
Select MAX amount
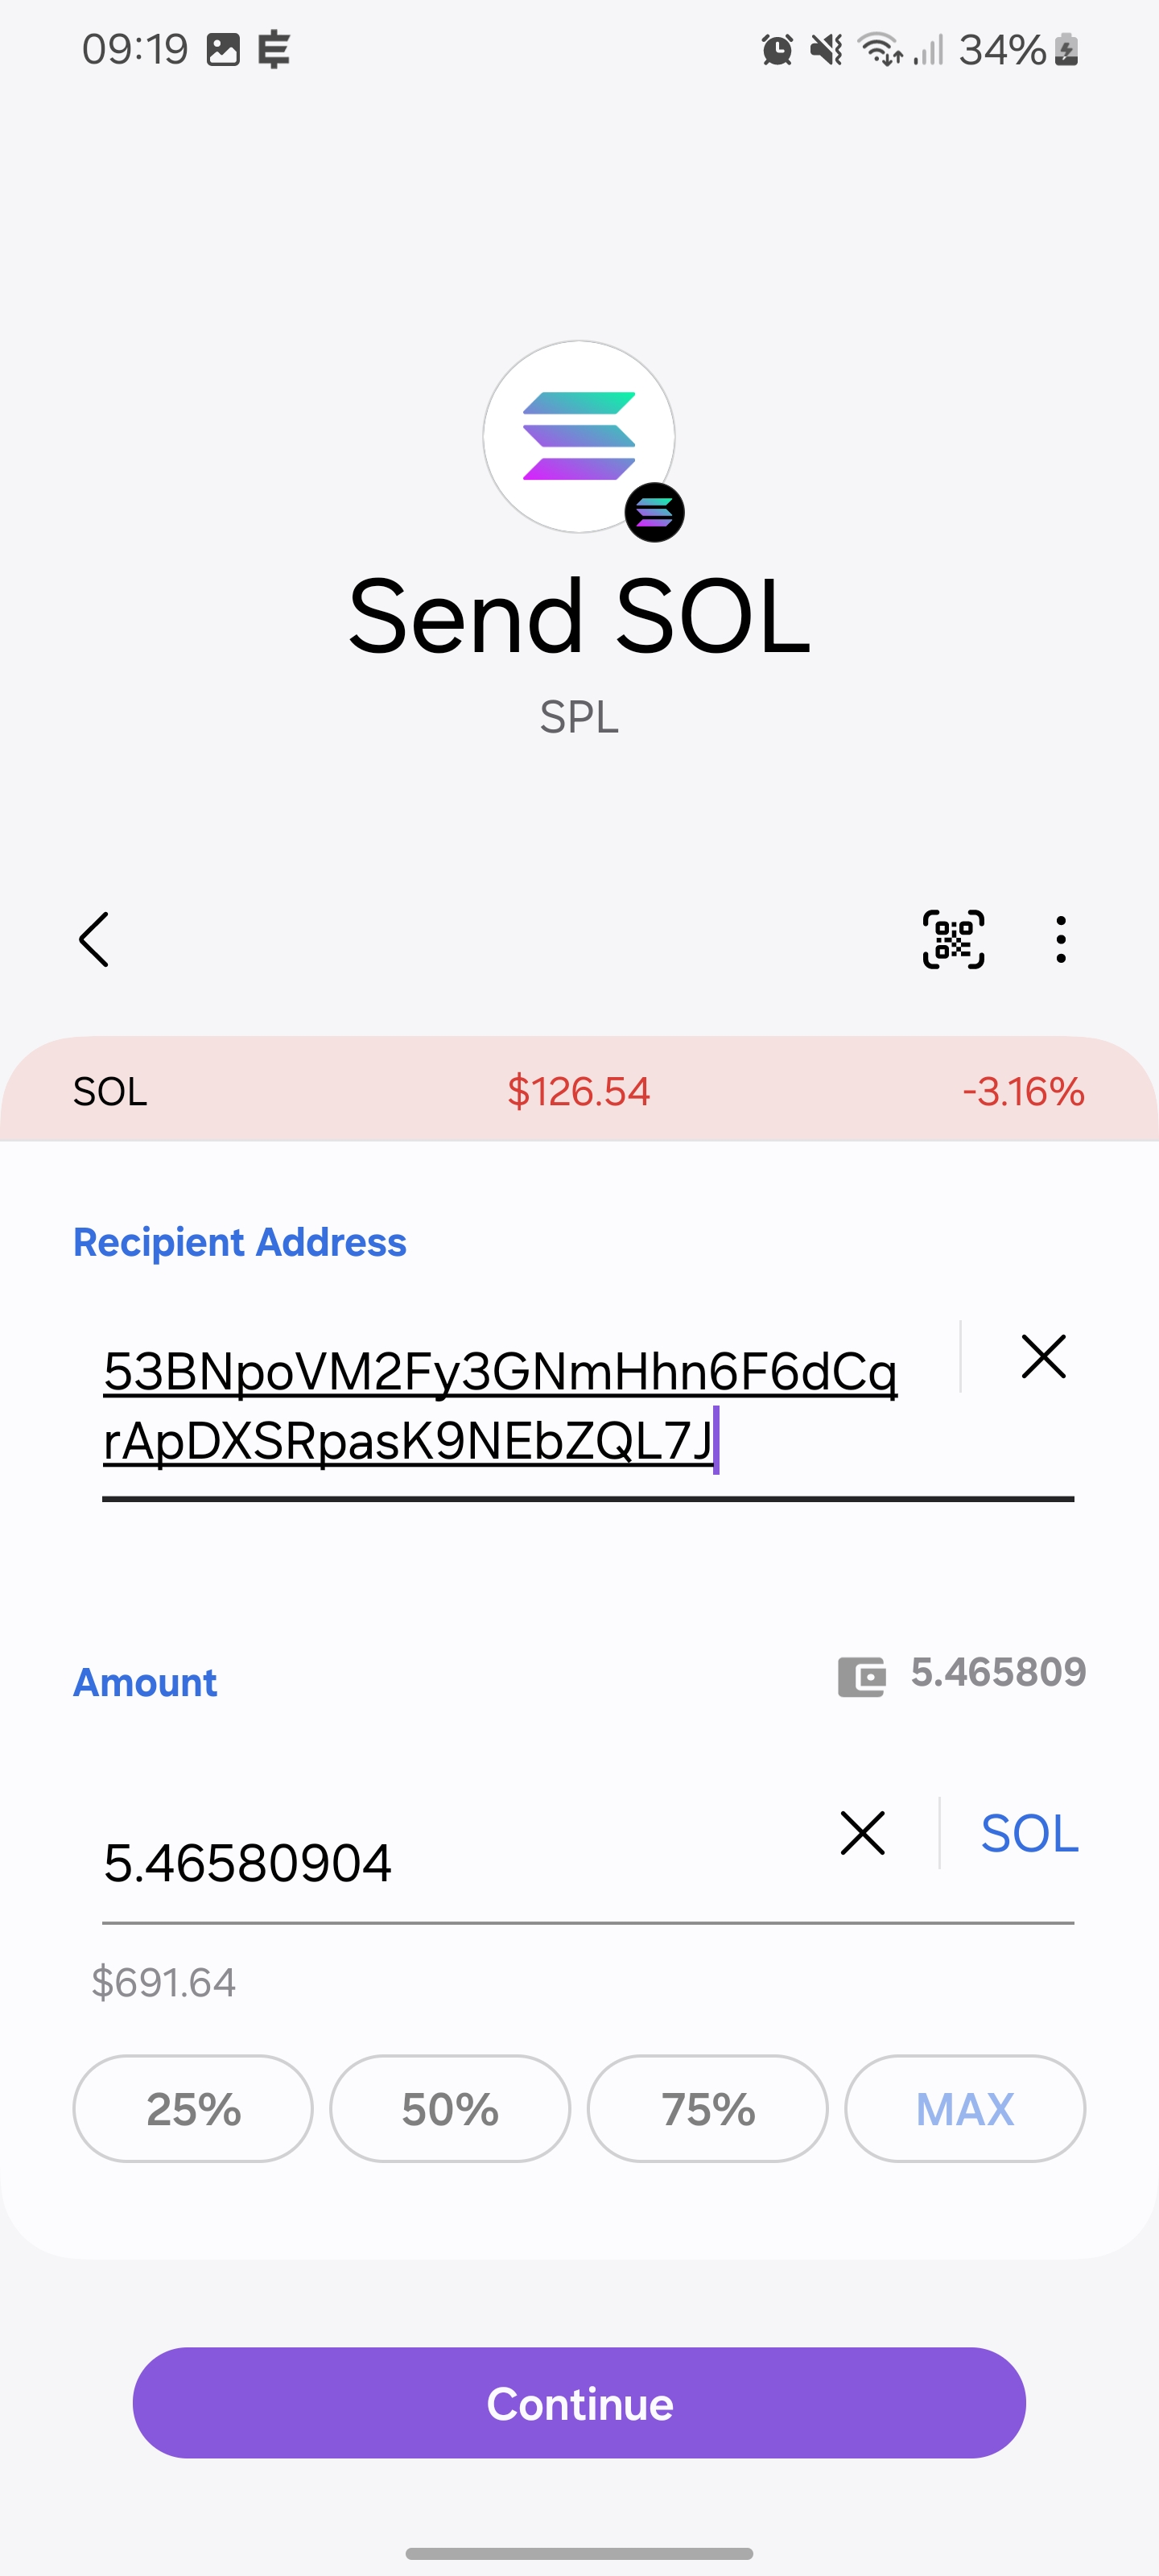(x=965, y=2109)
